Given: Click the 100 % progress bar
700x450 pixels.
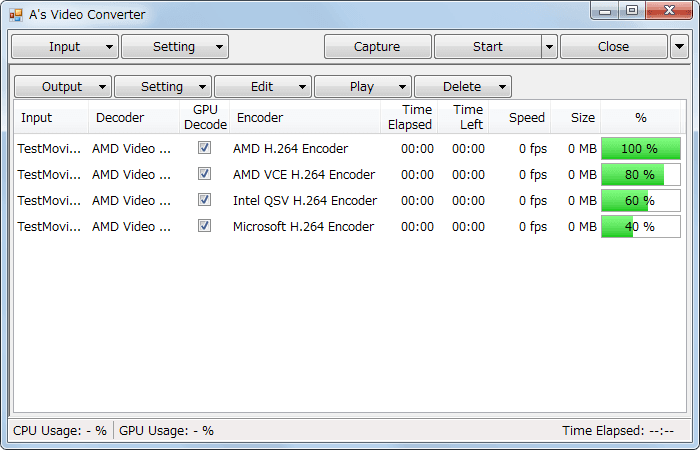Looking at the screenshot, I should click(641, 149).
